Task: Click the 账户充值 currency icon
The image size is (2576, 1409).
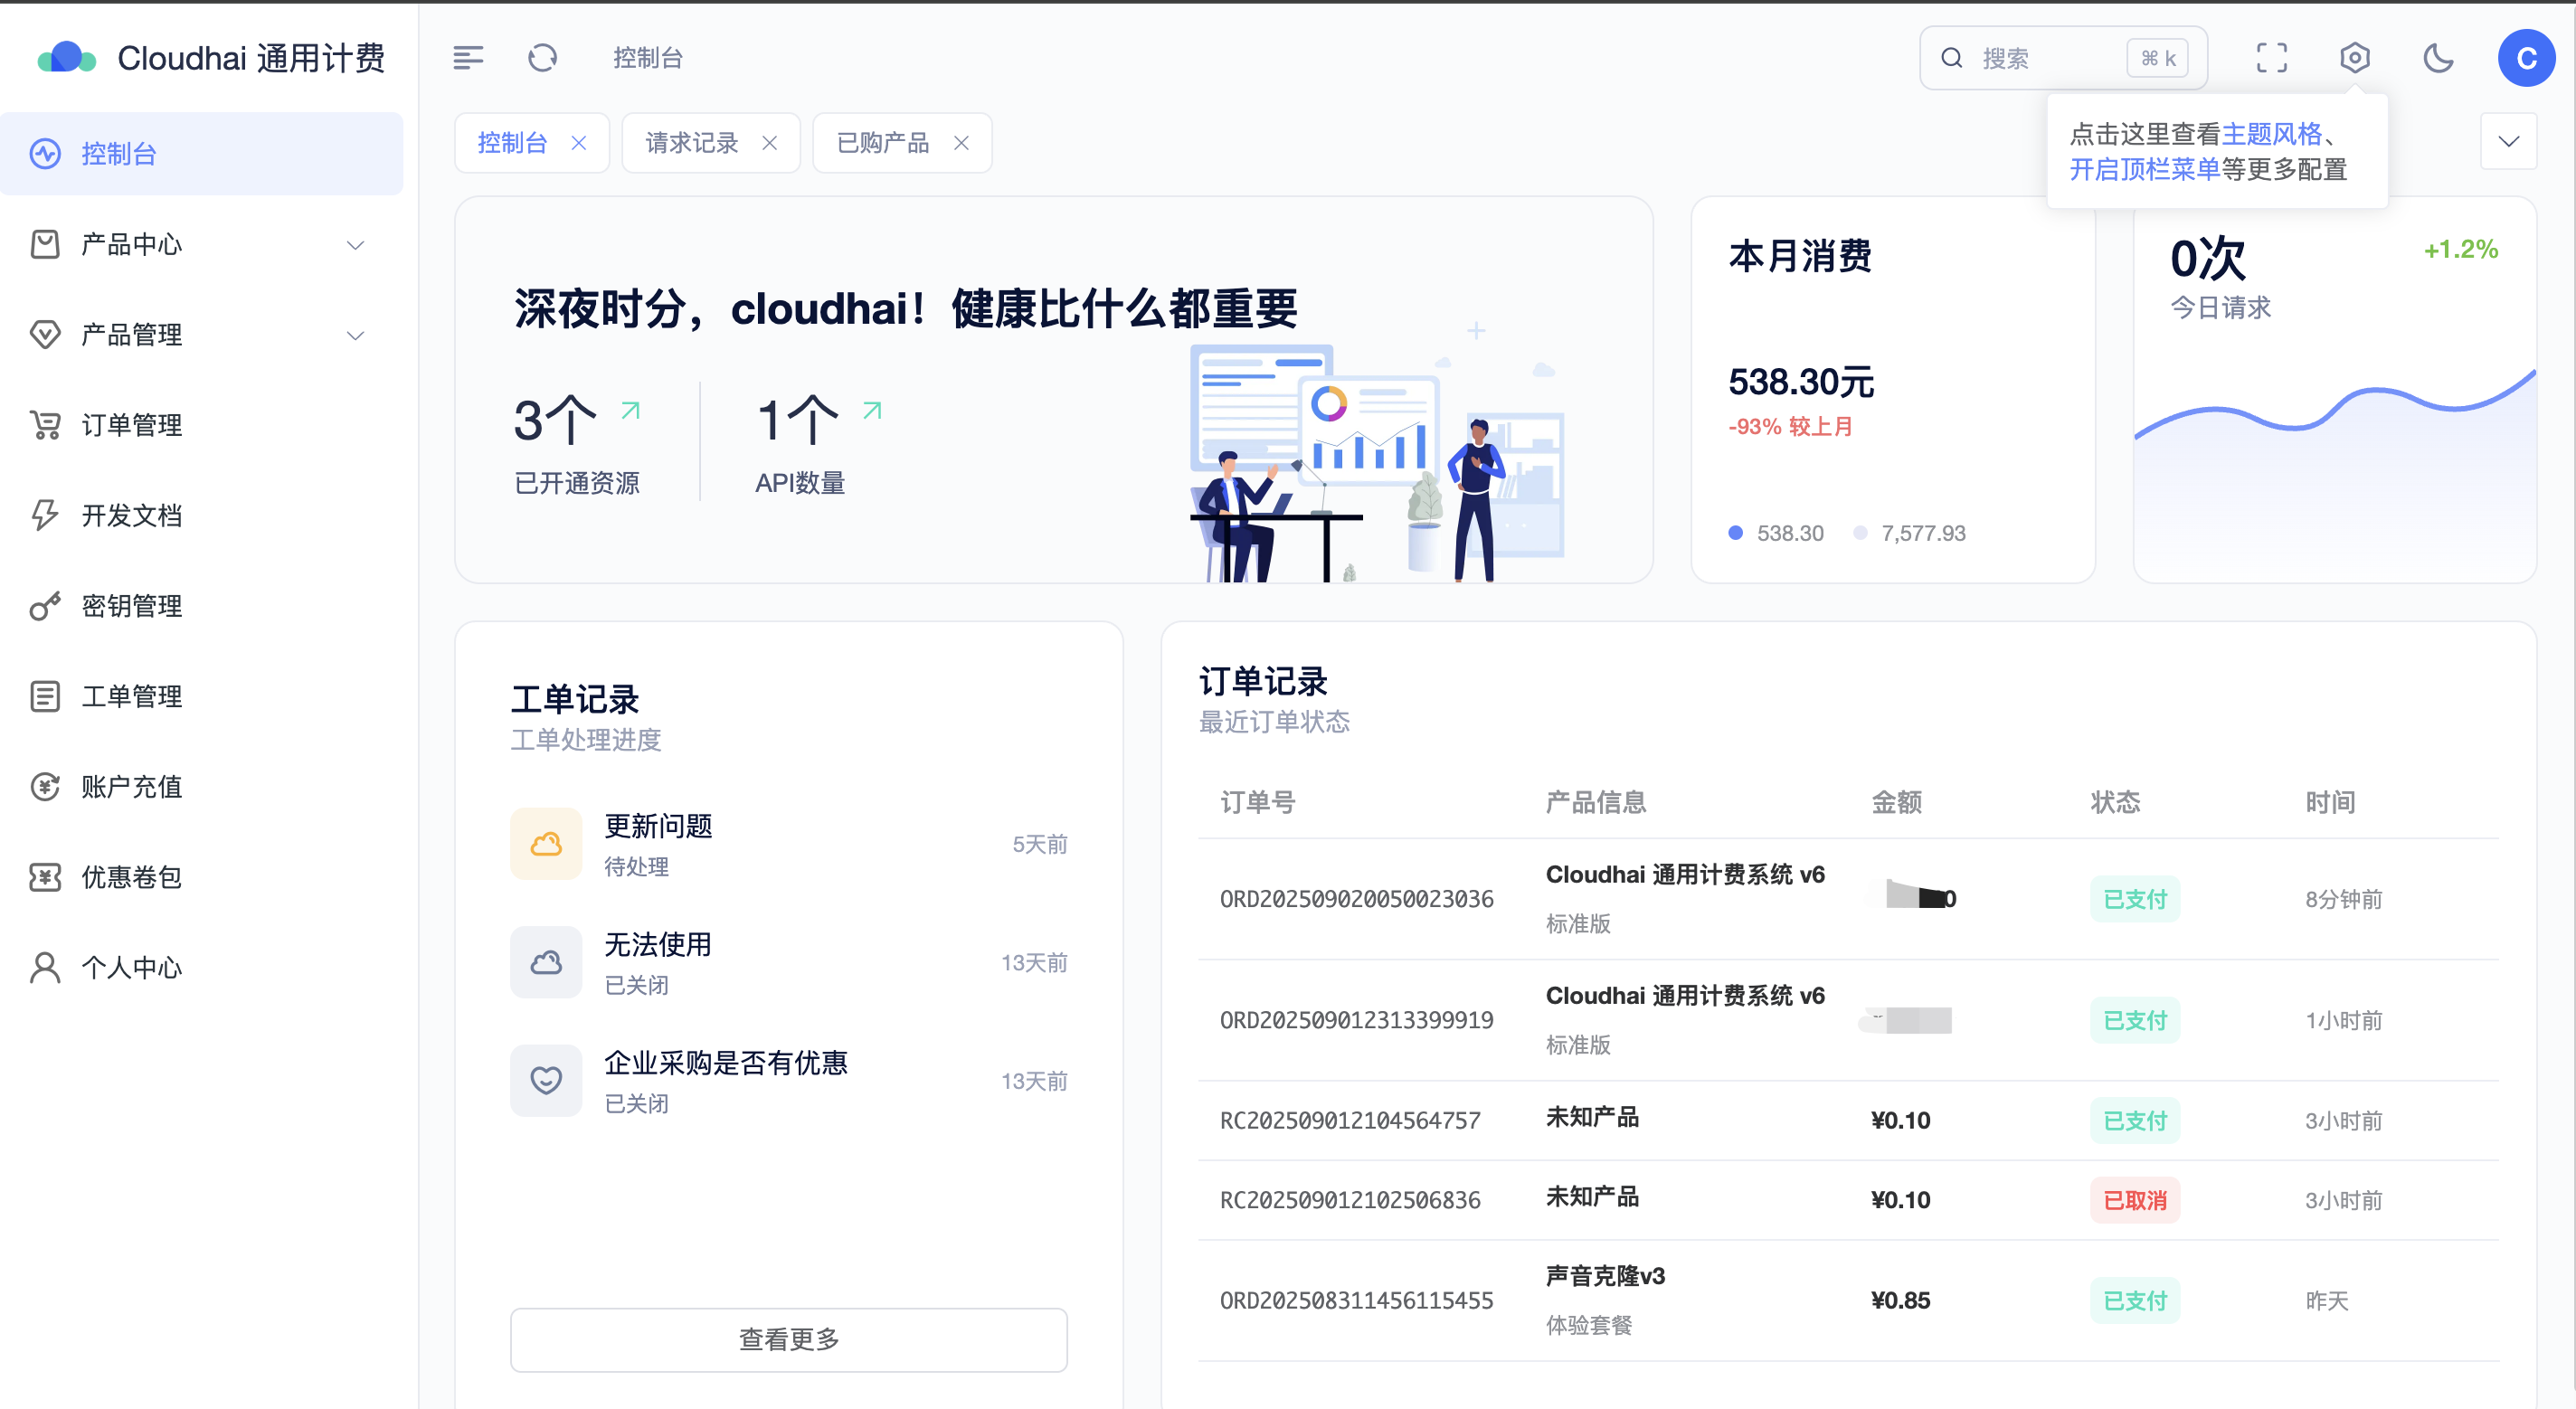Action: coord(45,787)
